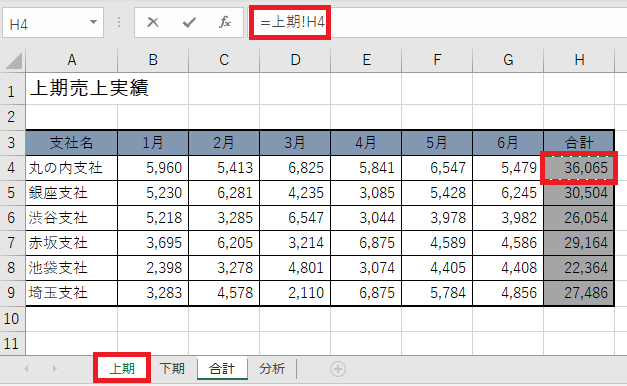
Task: Select cell with value 5,784
Action: tap(437, 293)
